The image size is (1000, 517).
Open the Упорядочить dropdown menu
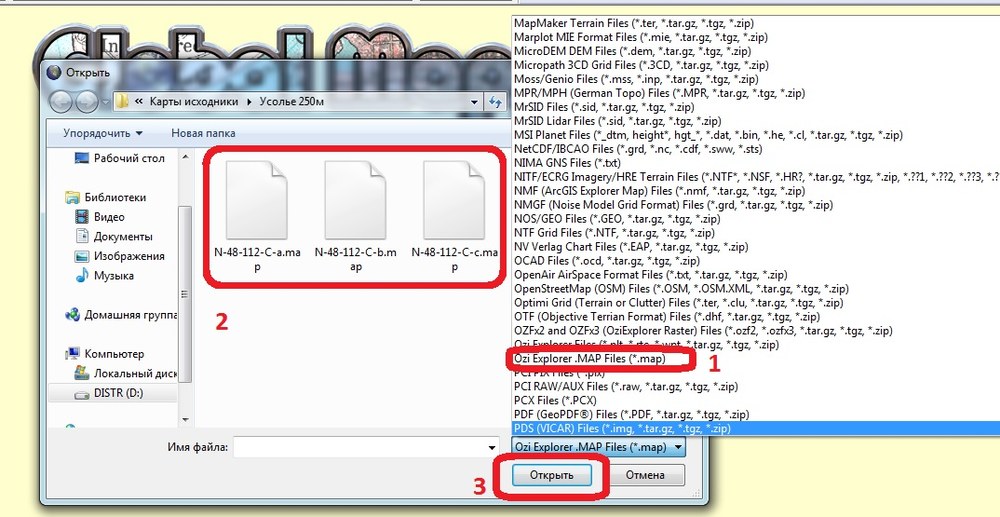[x=103, y=133]
